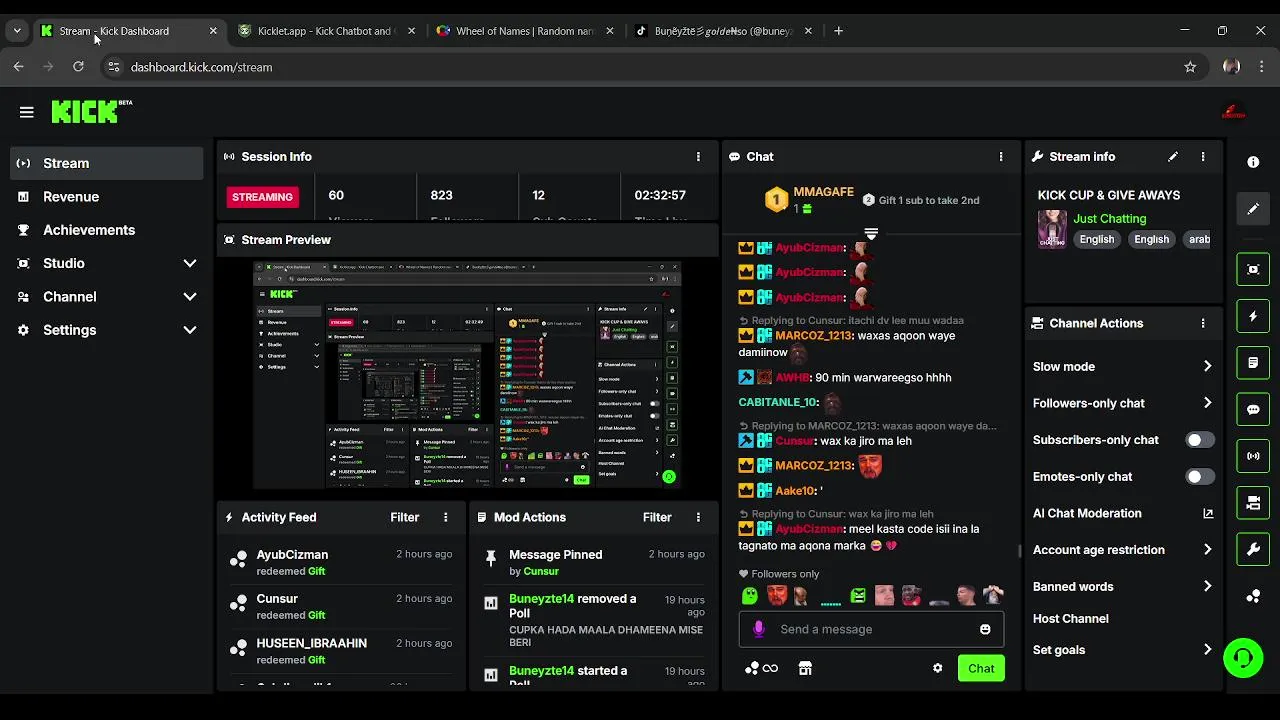Click the purple microphone icon in message box
Image resolution: width=1280 pixels, height=720 pixels.
tap(759, 629)
